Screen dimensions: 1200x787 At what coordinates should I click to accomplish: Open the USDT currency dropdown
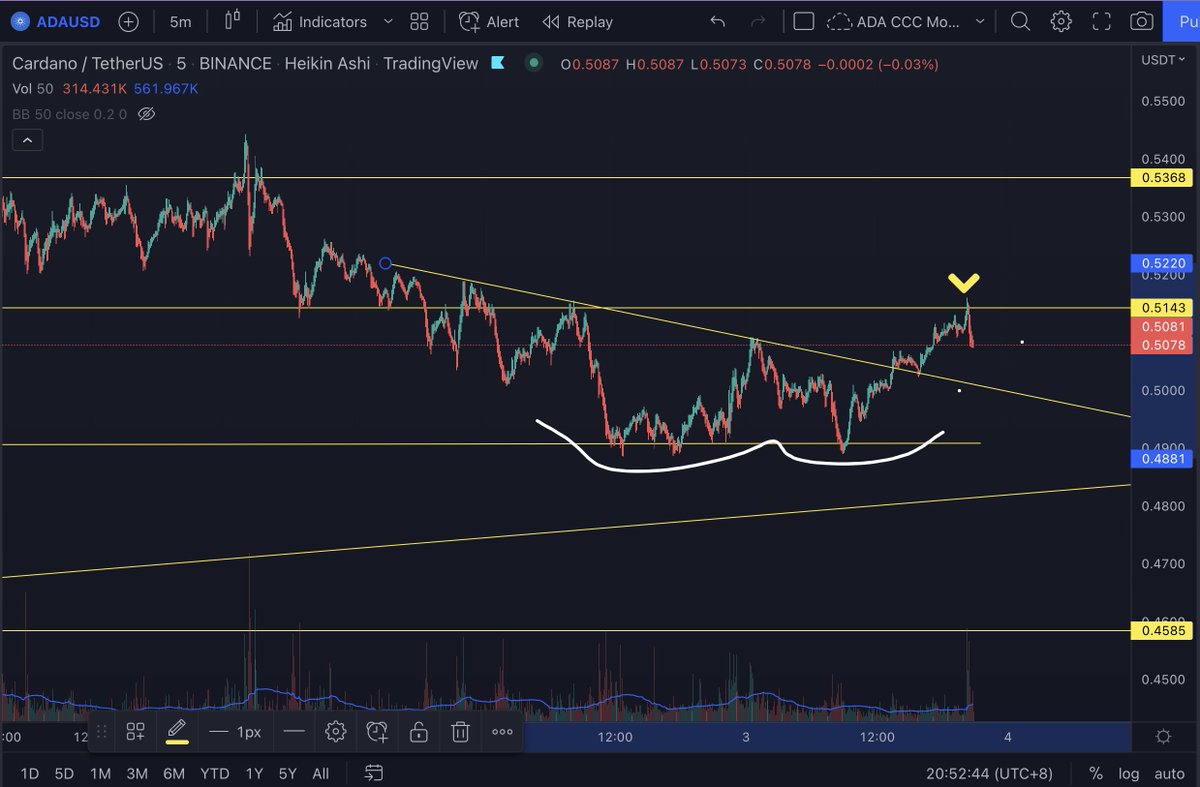tap(1162, 60)
